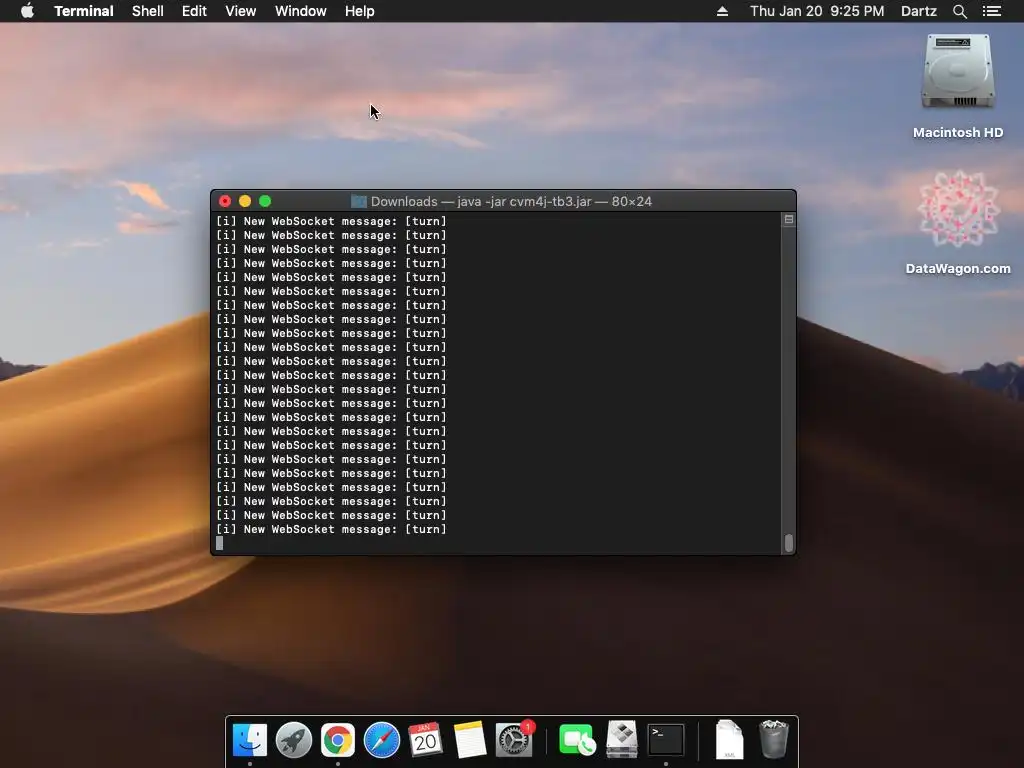Click the Downloads folder proxy icon in title
The image size is (1024, 768).
coord(359,201)
